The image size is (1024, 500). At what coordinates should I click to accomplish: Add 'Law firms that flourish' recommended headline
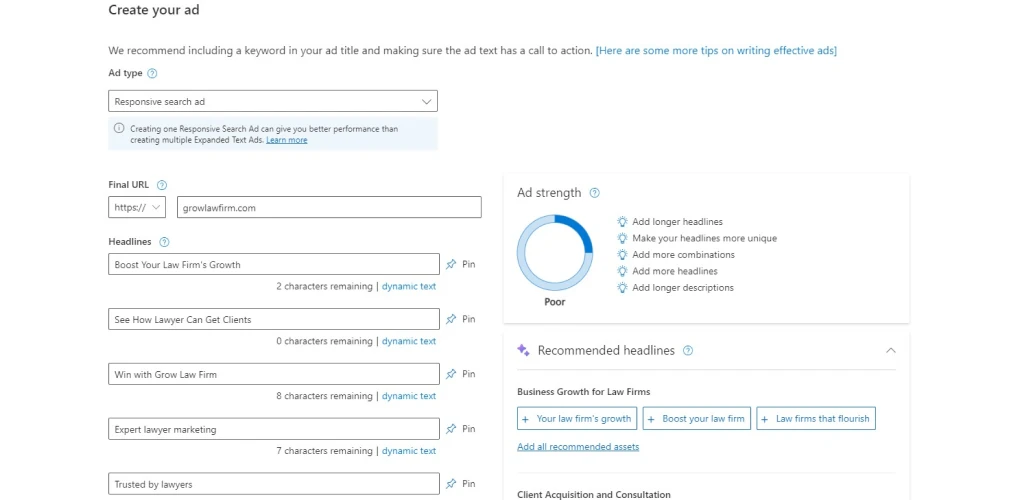(x=816, y=418)
